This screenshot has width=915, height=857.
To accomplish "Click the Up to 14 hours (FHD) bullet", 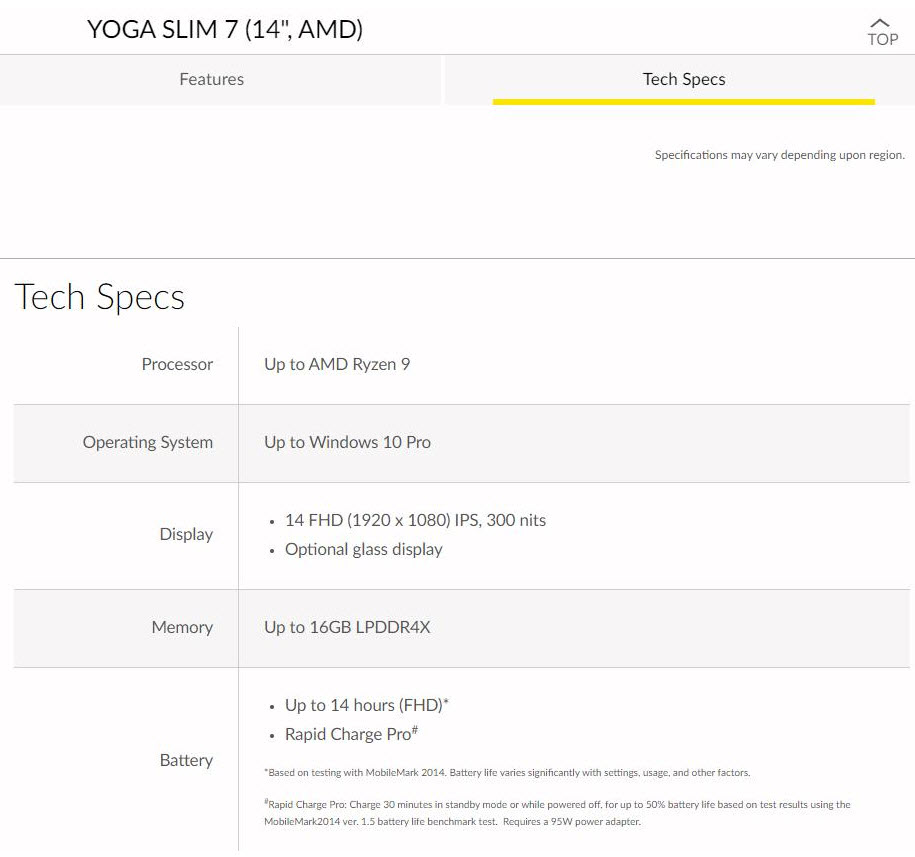I will click(366, 706).
